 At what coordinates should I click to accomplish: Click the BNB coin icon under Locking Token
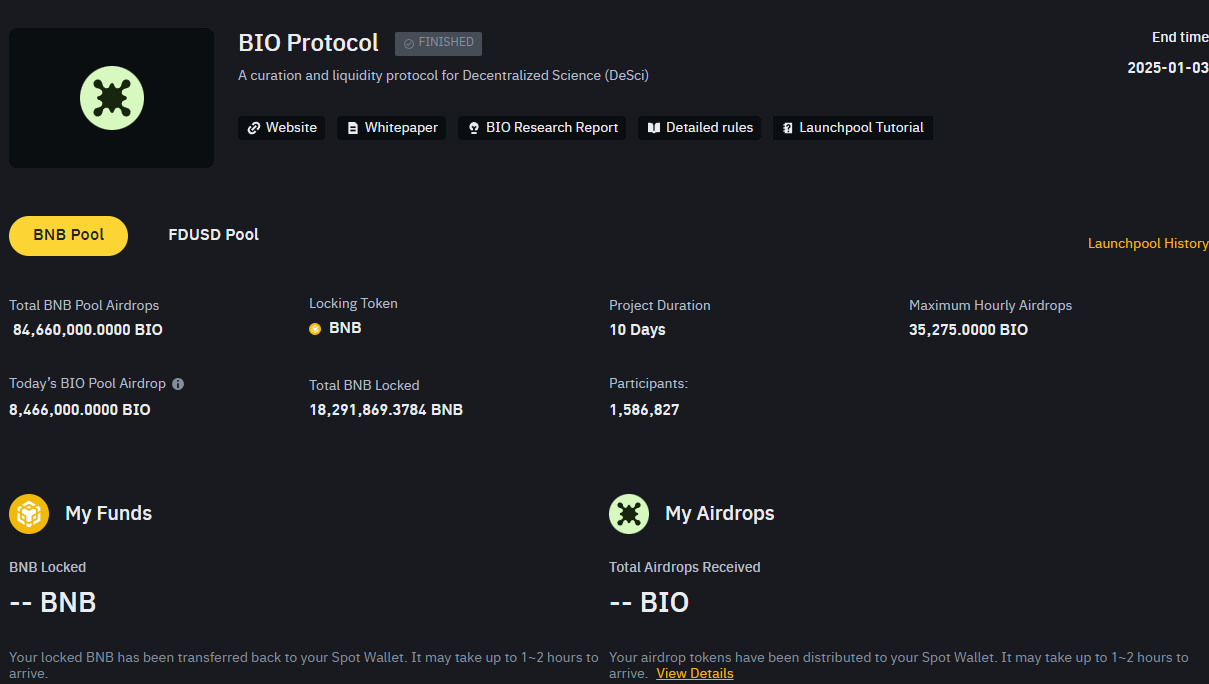click(x=315, y=329)
